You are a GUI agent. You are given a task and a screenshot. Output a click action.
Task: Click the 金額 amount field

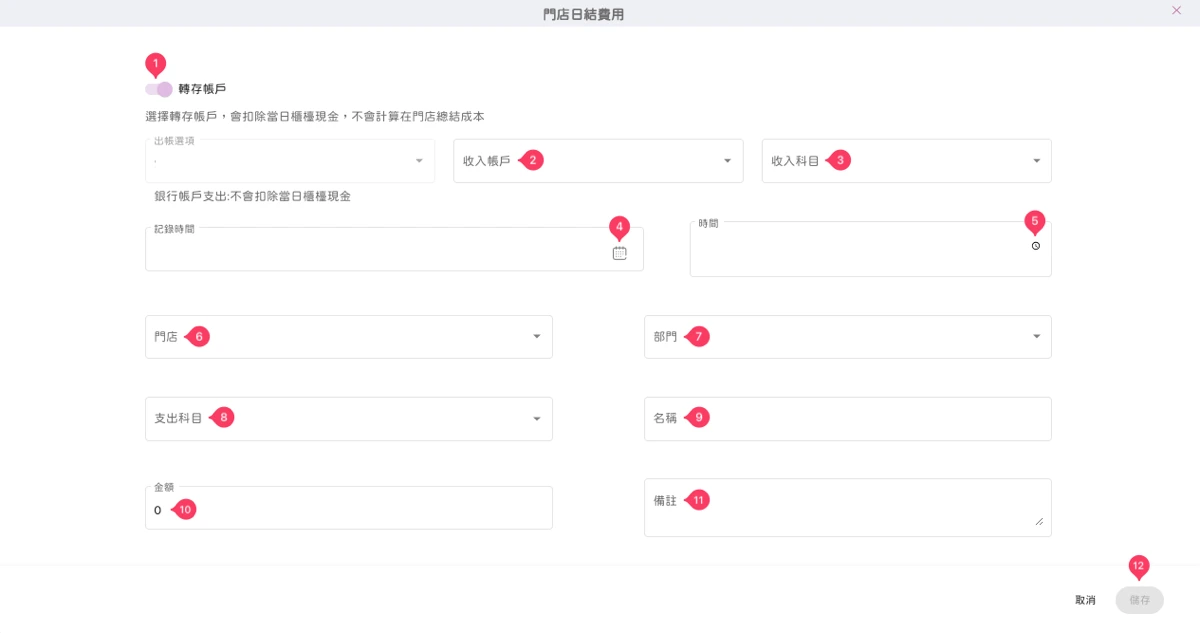tap(349, 508)
